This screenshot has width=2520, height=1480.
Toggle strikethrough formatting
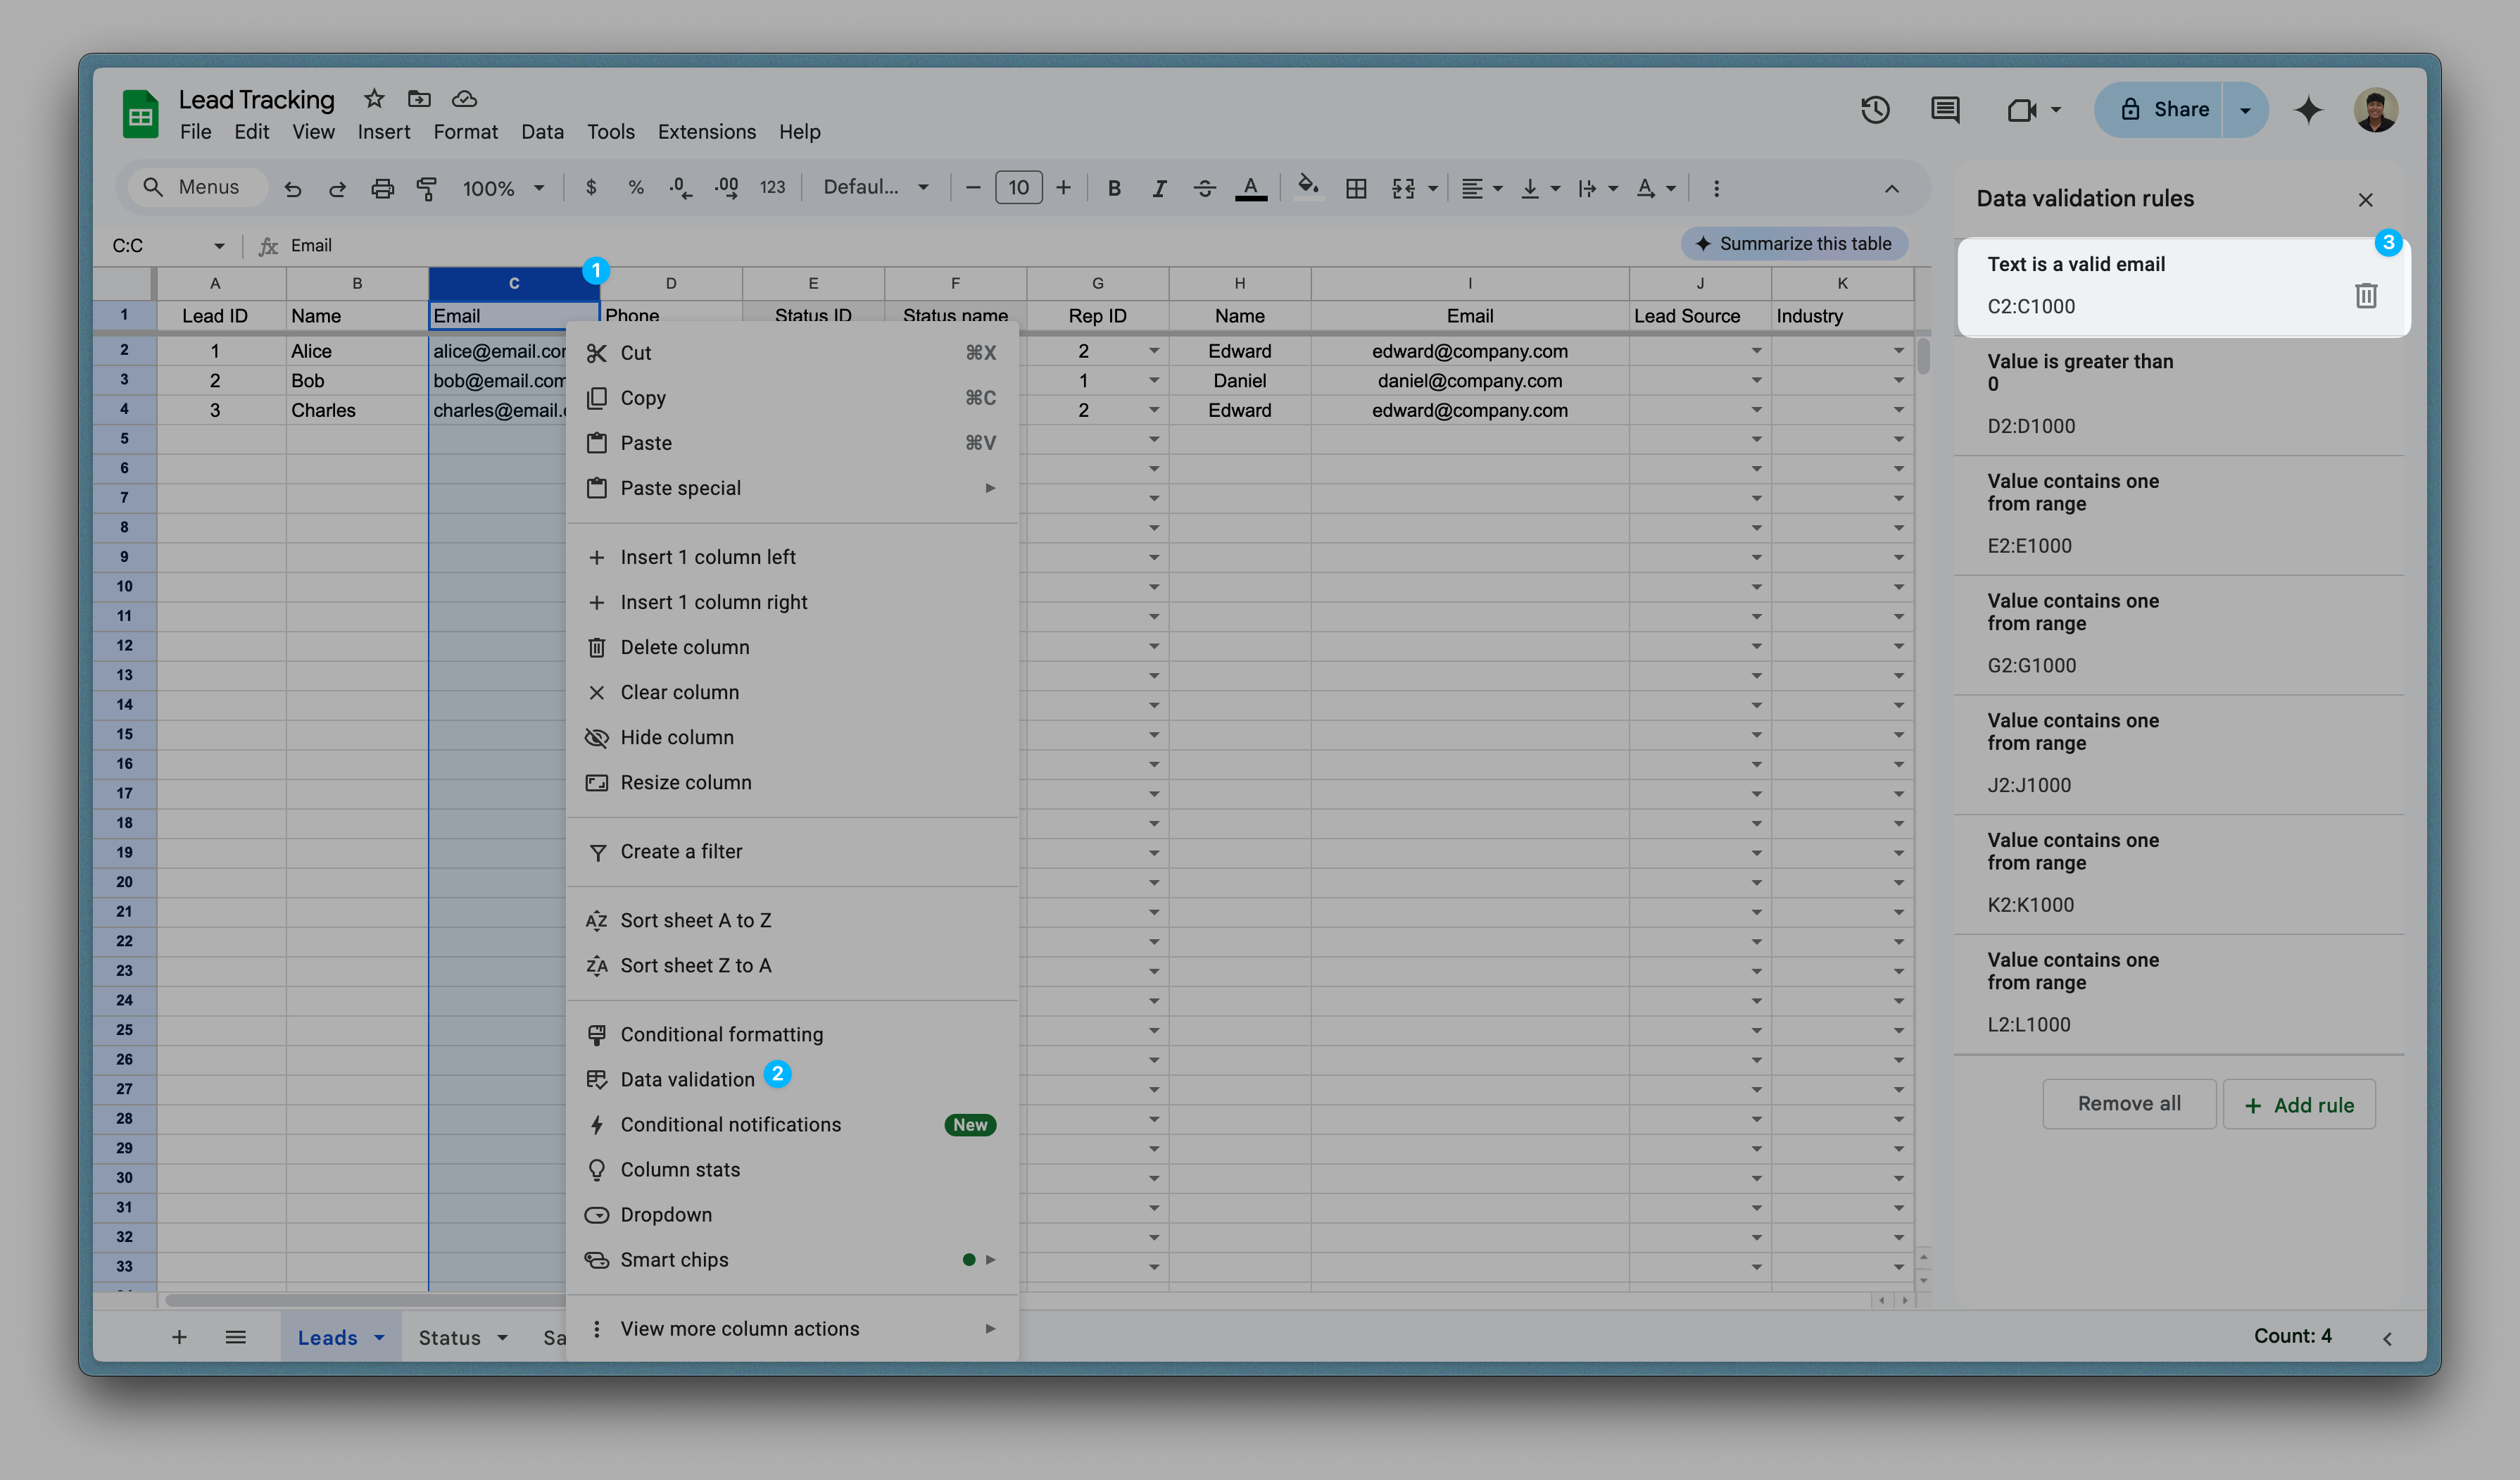[1204, 188]
